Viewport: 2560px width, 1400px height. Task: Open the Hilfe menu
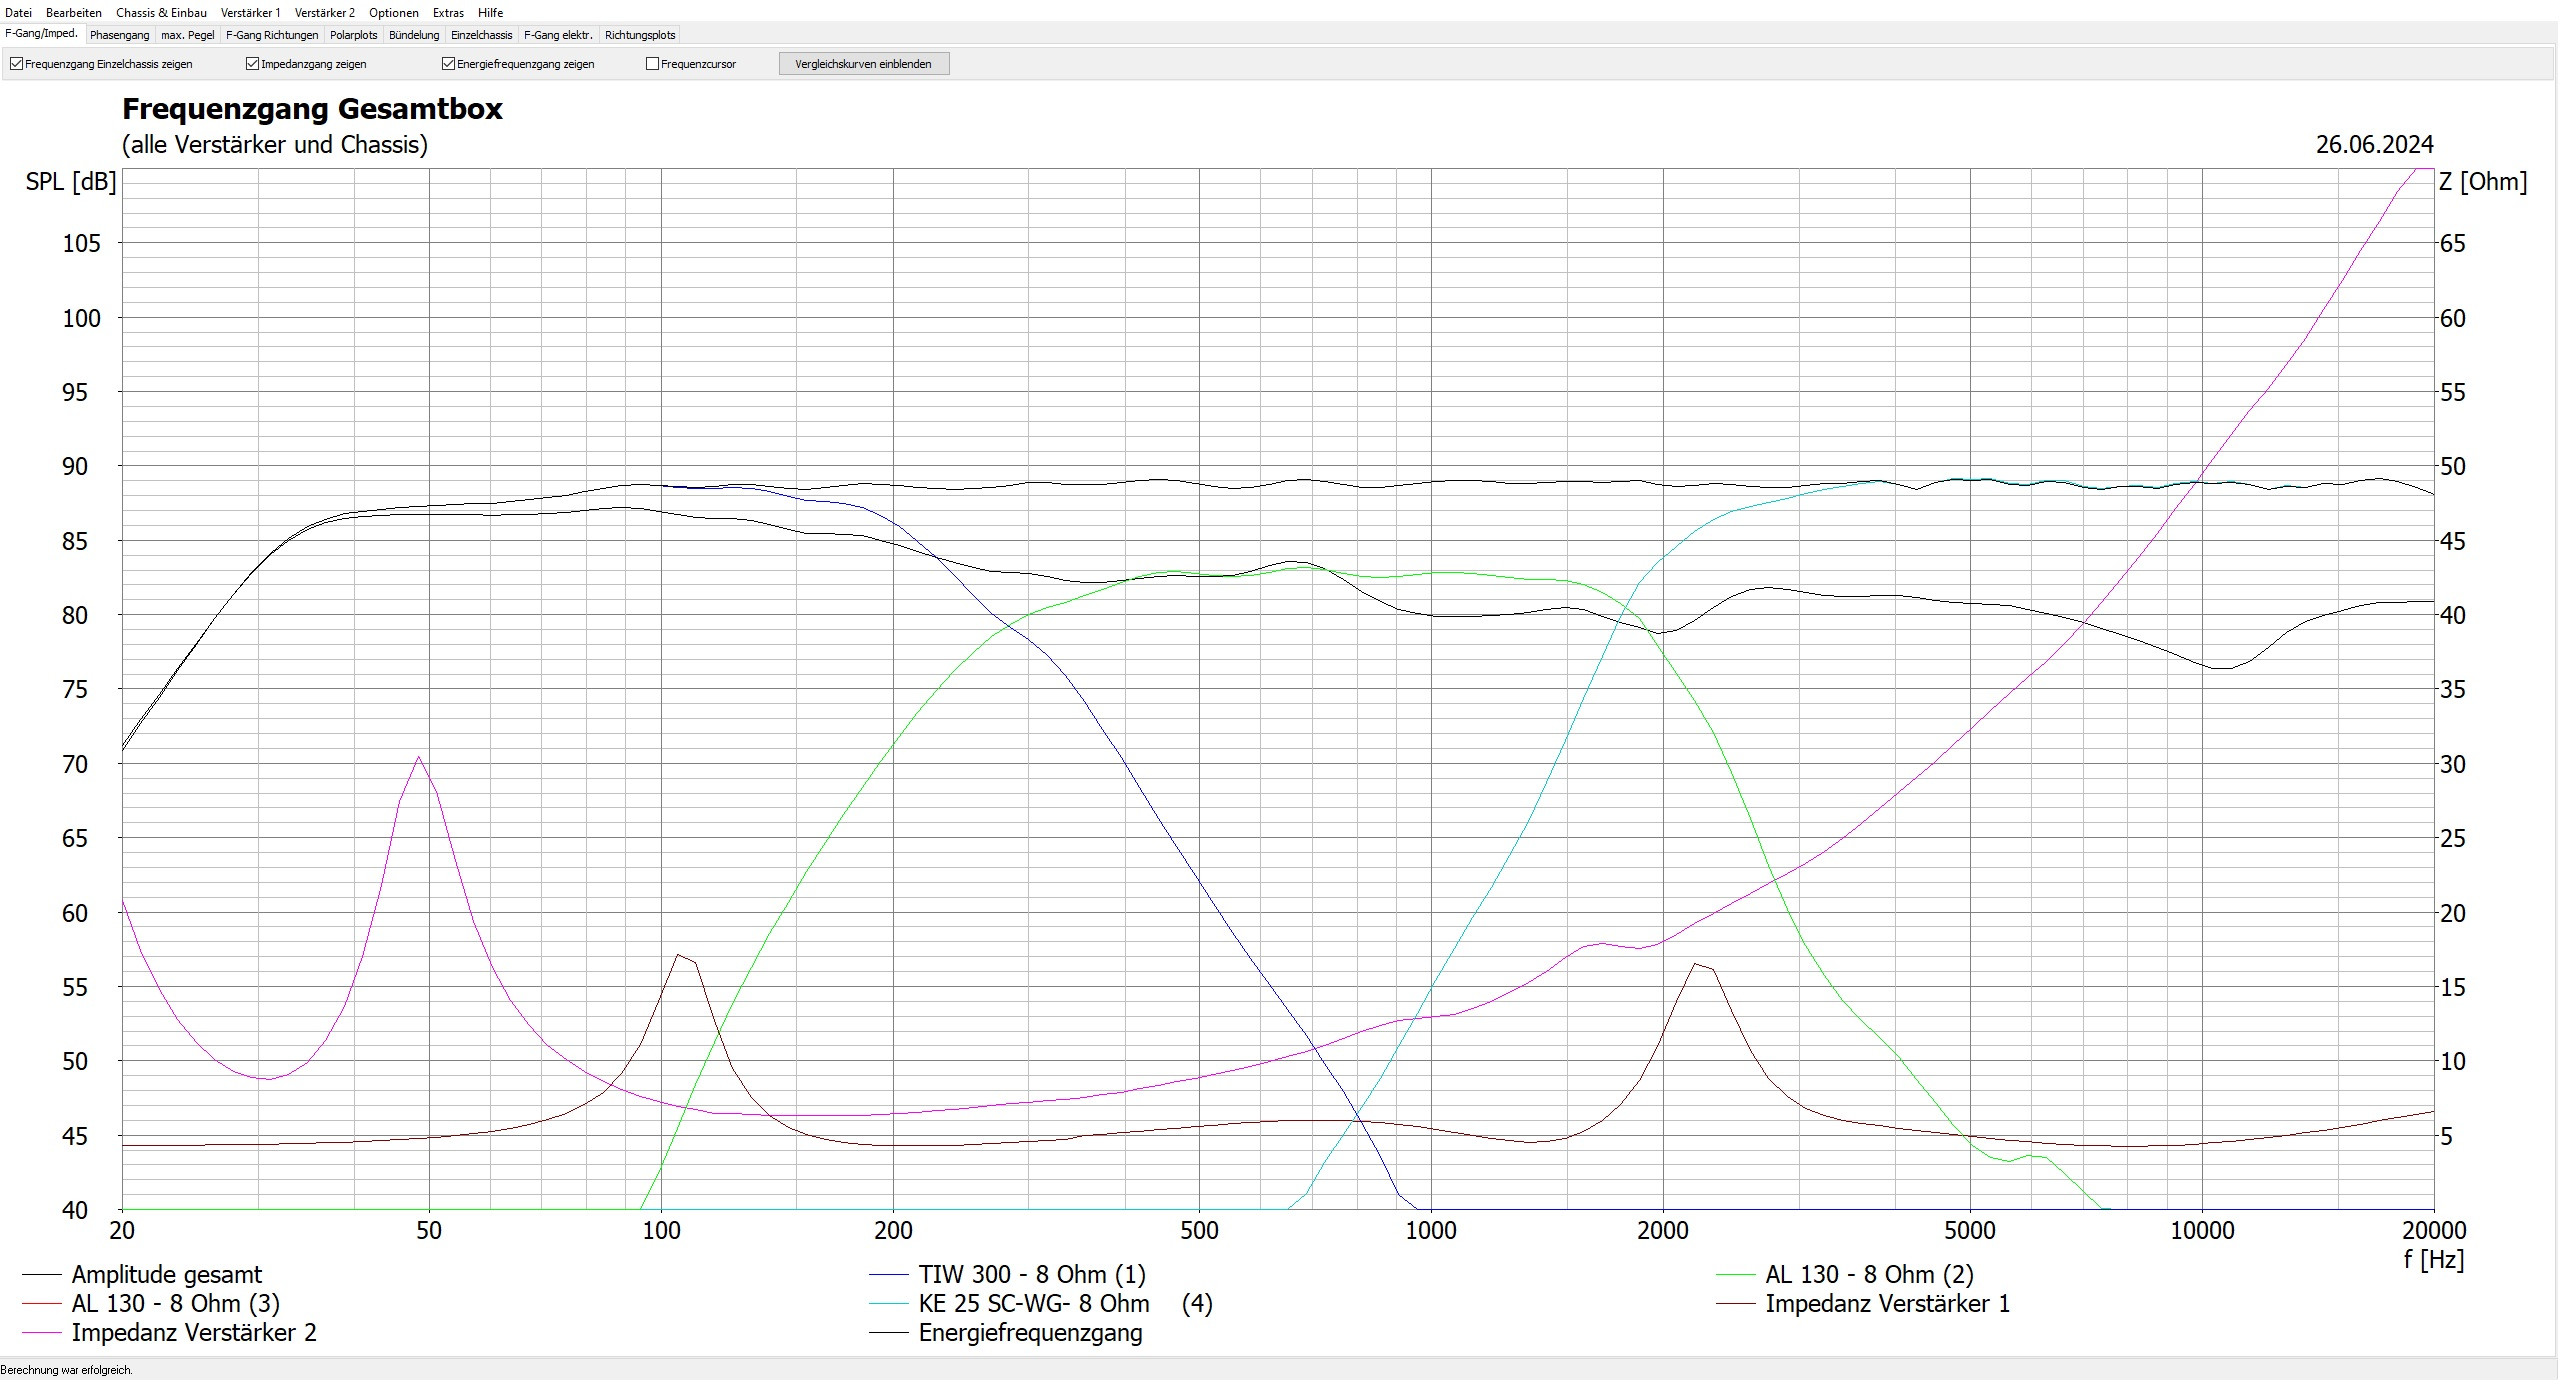coord(490,13)
